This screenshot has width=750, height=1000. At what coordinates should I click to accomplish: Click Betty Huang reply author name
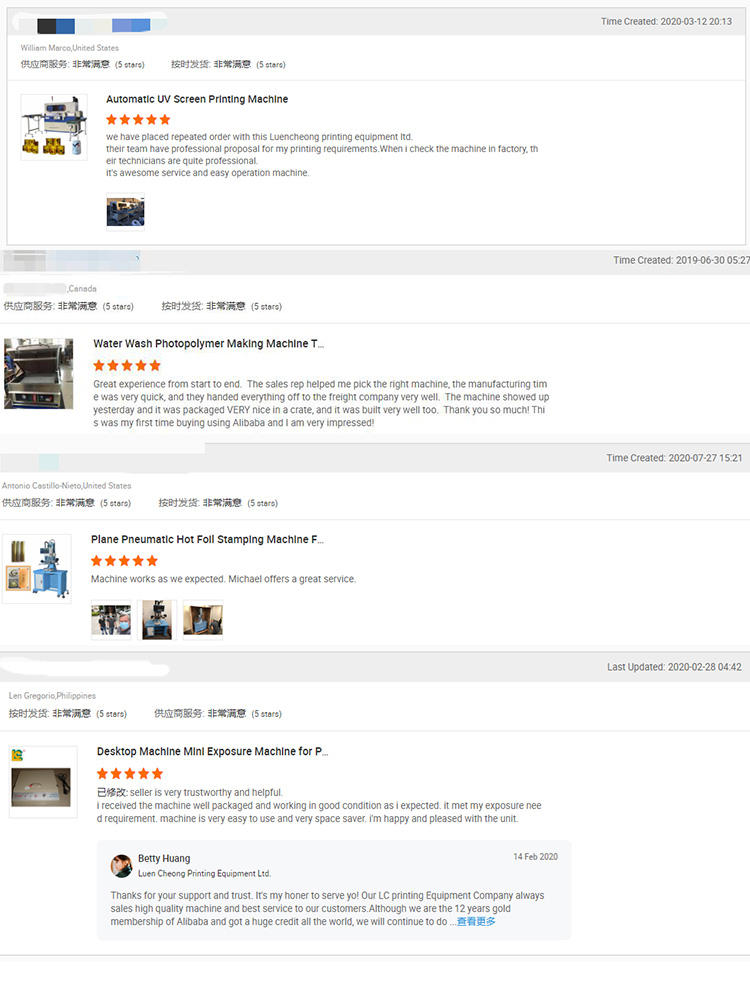click(164, 858)
